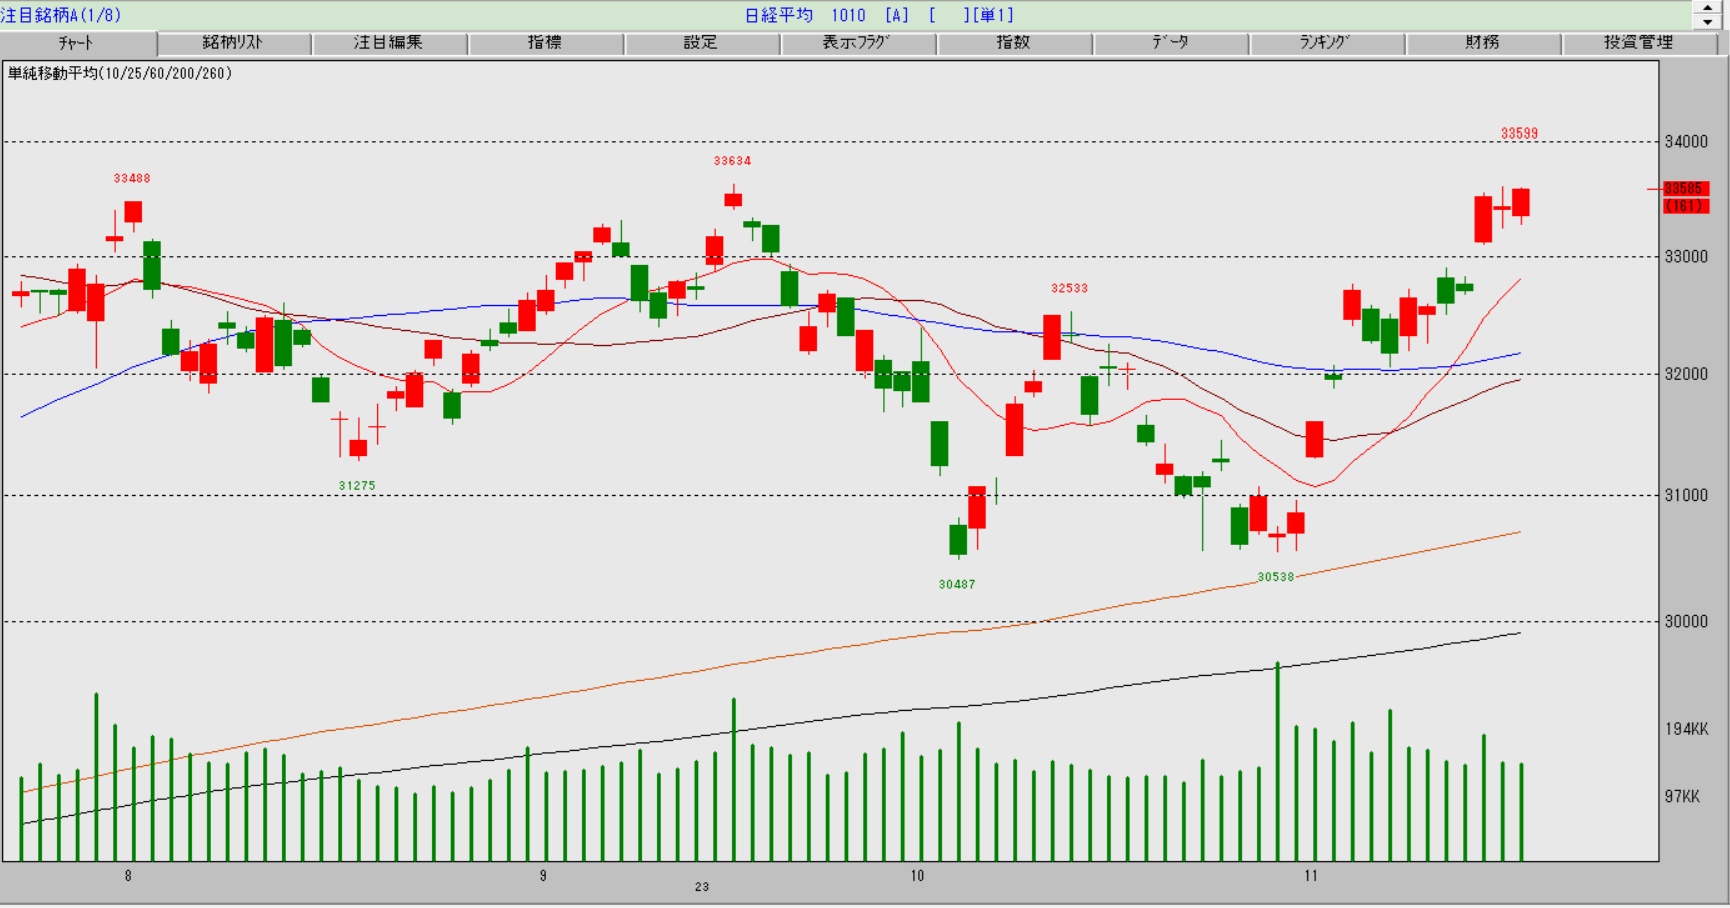Screen dimensions: 1730x908
Task: Click the [単1] indicator in the title bar
Action: 993,15
